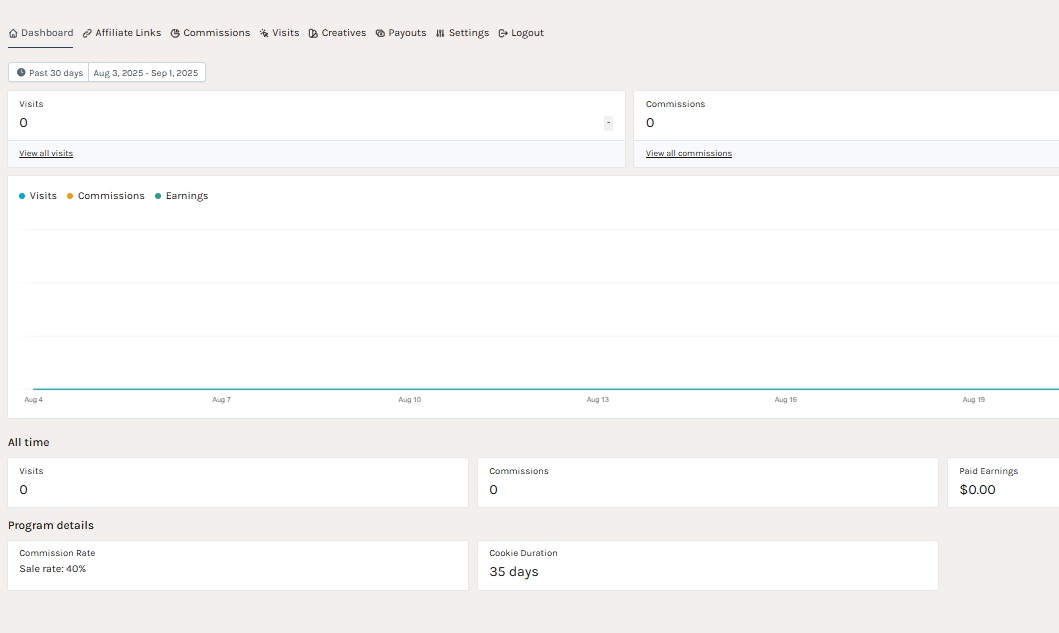Image resolution: width=1059 pixels, height=633 pixels.
Task: Click the Payouts coins icon
Action: coord(380,33)
